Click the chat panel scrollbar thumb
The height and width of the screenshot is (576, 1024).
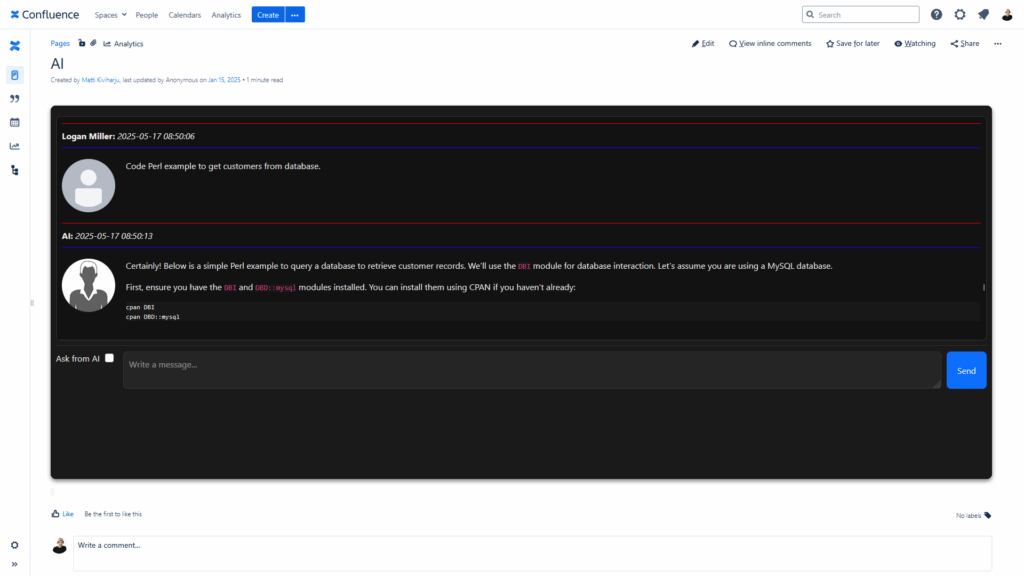pos(984,287)
